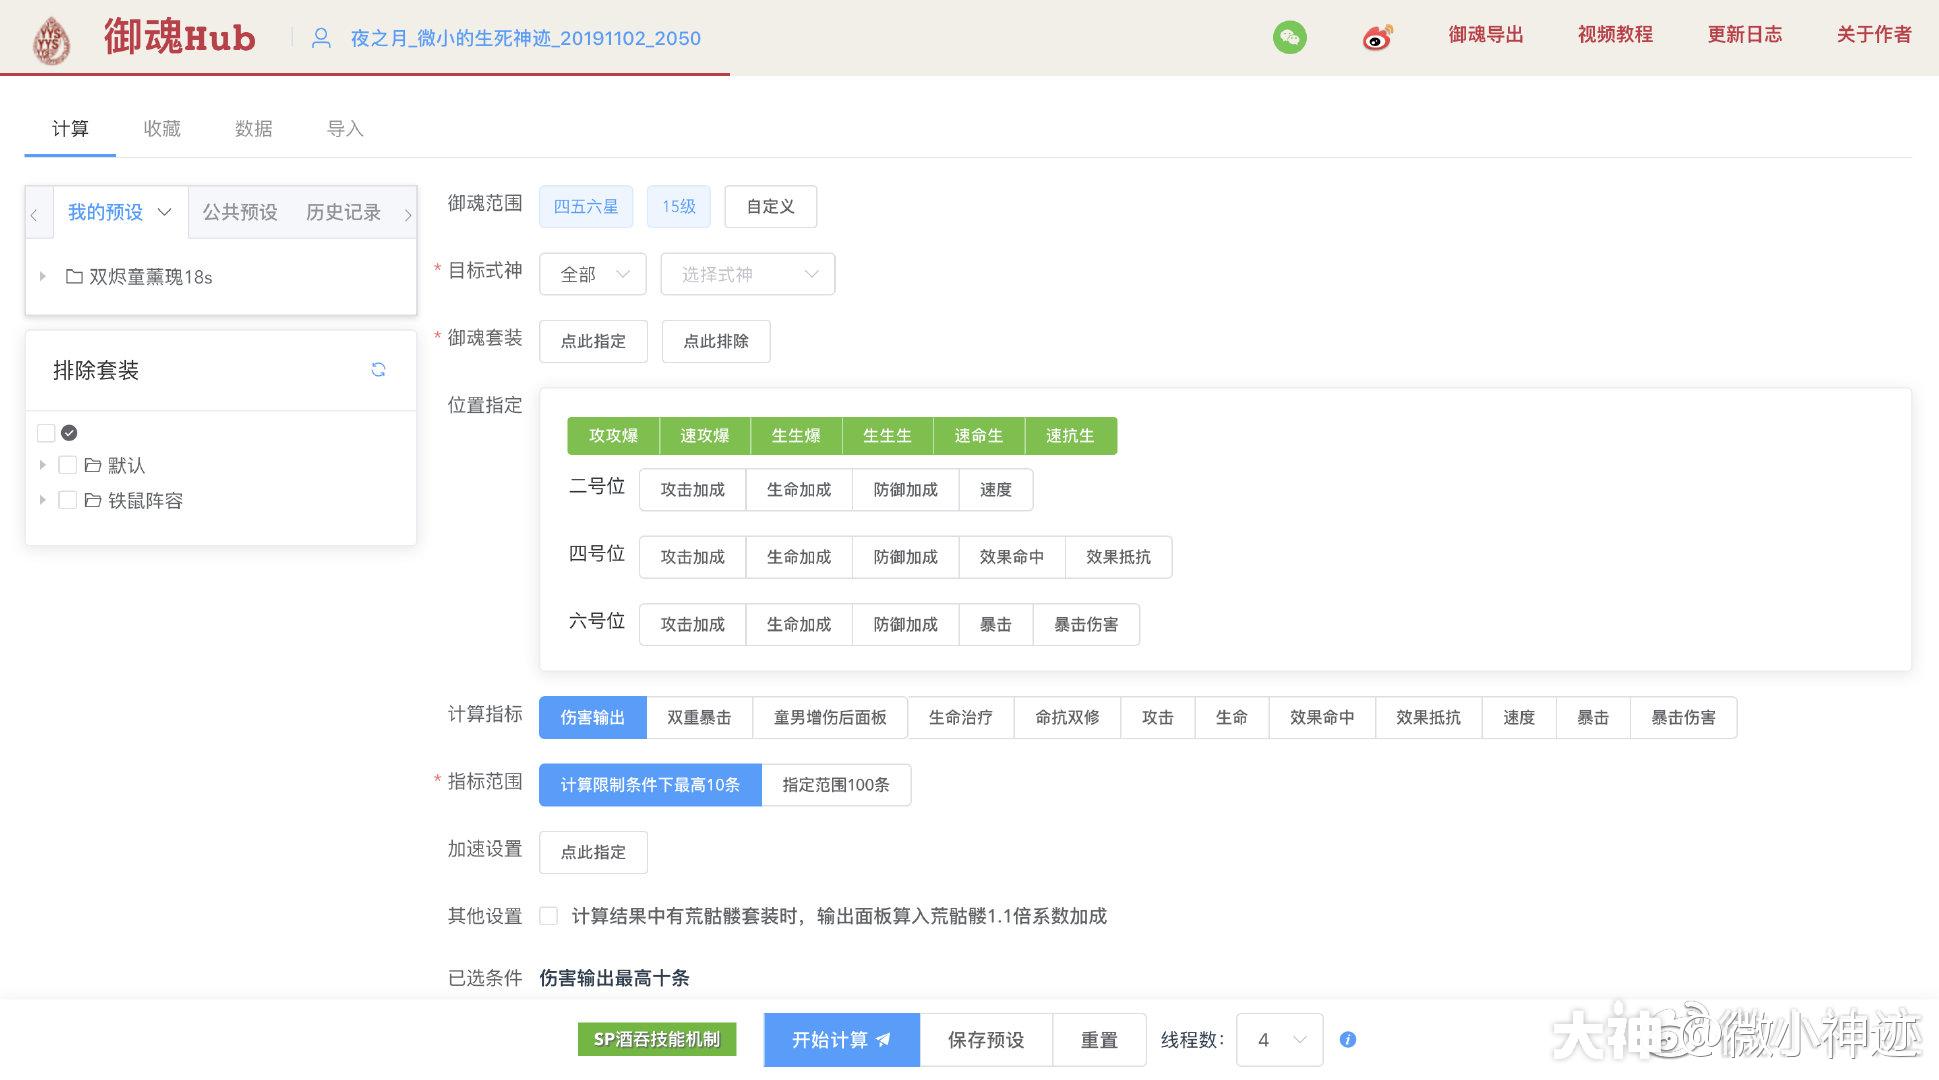
Task: Open the WeChat icon link
Action: pos(1289,37)
